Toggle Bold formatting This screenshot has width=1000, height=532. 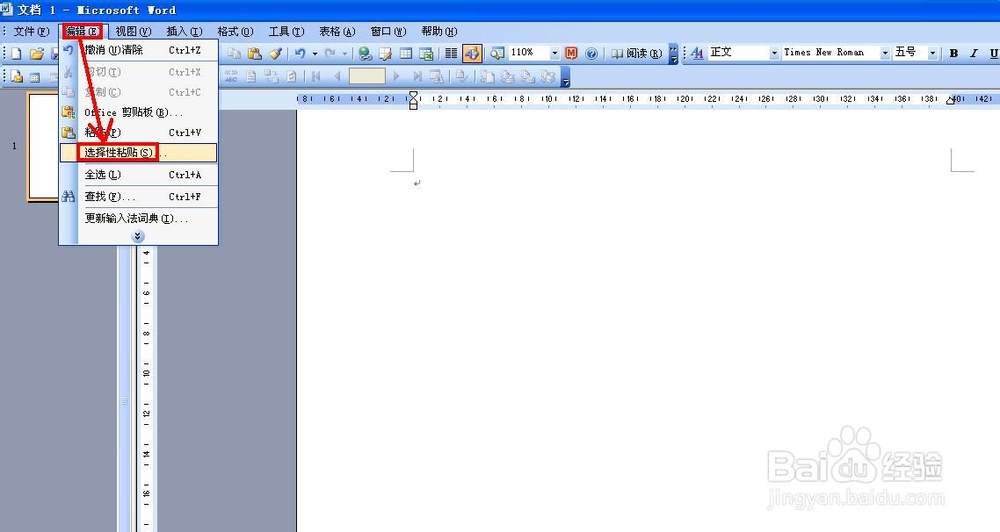[953, 54]
